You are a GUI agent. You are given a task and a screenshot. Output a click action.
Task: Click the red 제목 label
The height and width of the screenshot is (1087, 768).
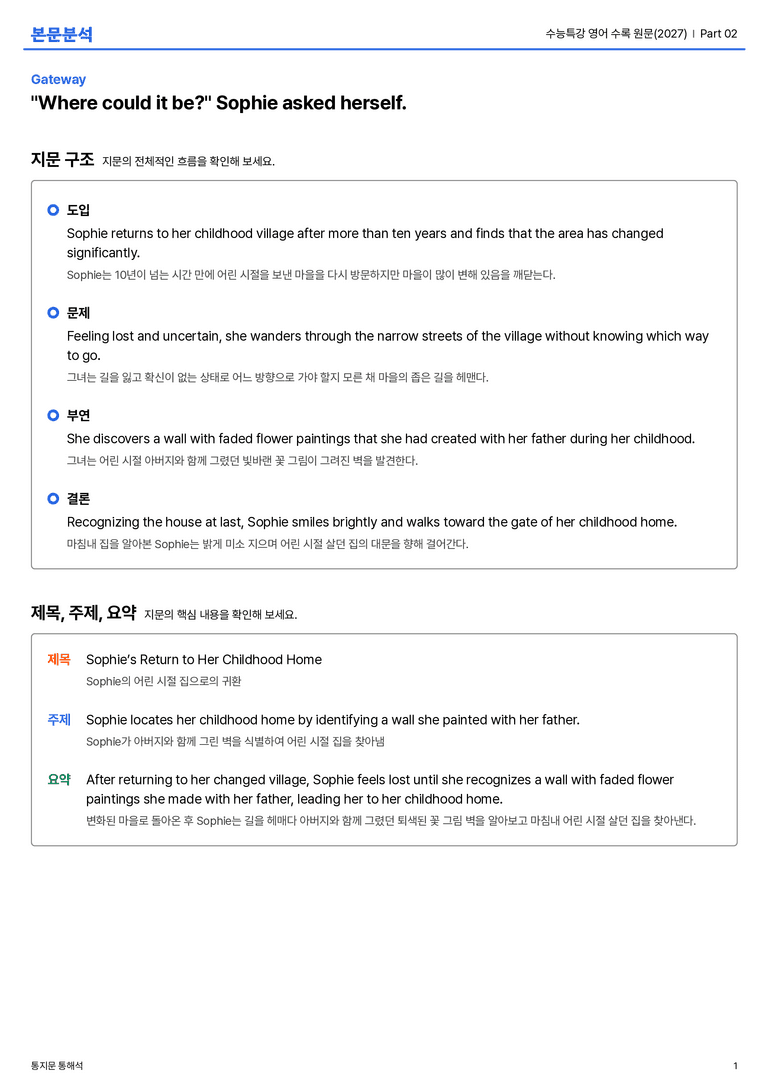pyautogui.click(x=59, y=659)
